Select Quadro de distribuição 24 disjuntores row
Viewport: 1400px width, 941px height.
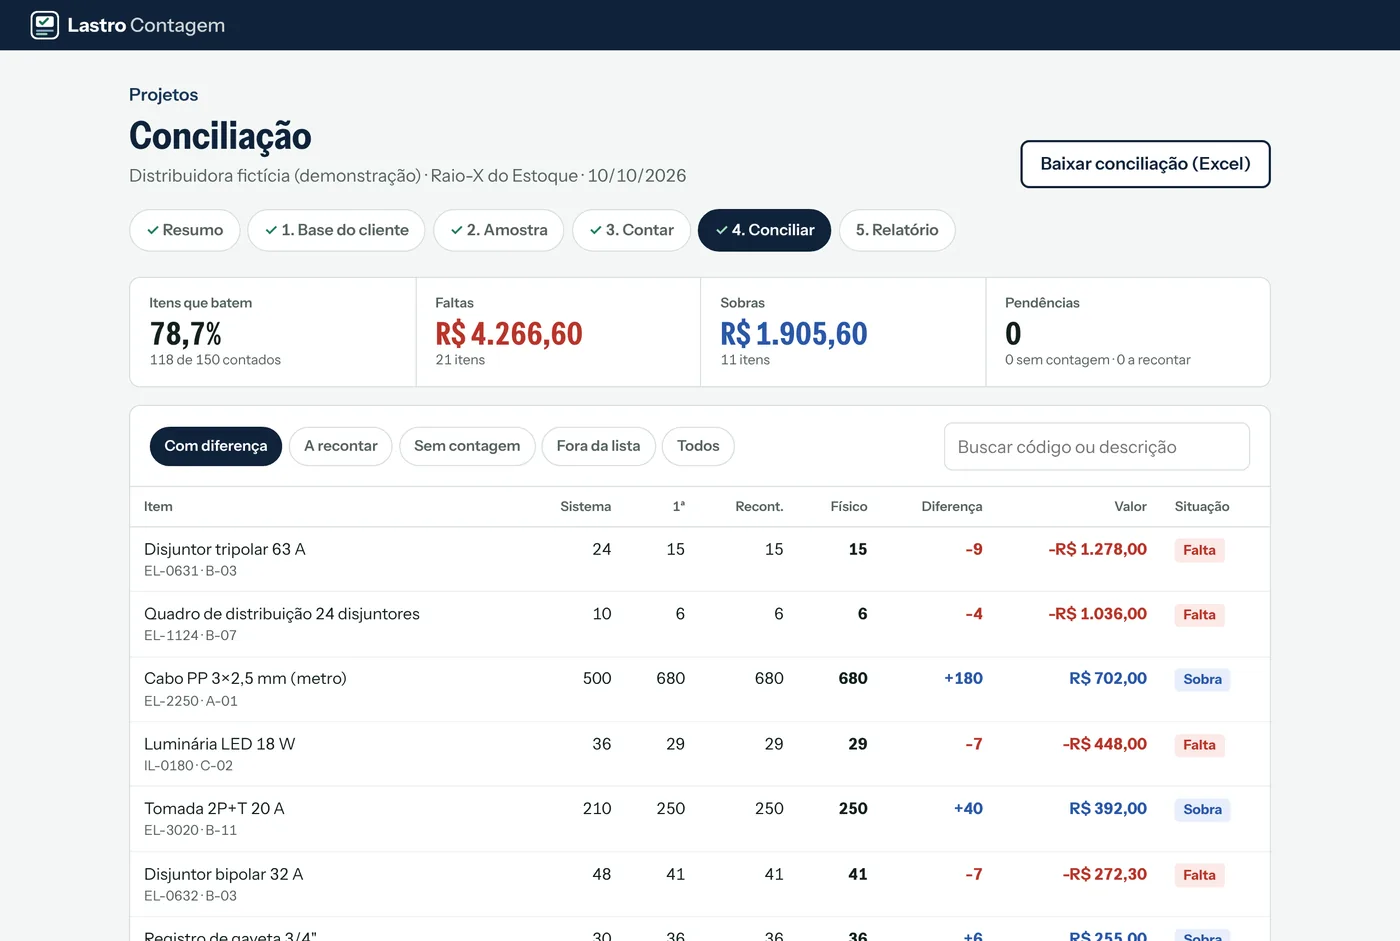700,625
